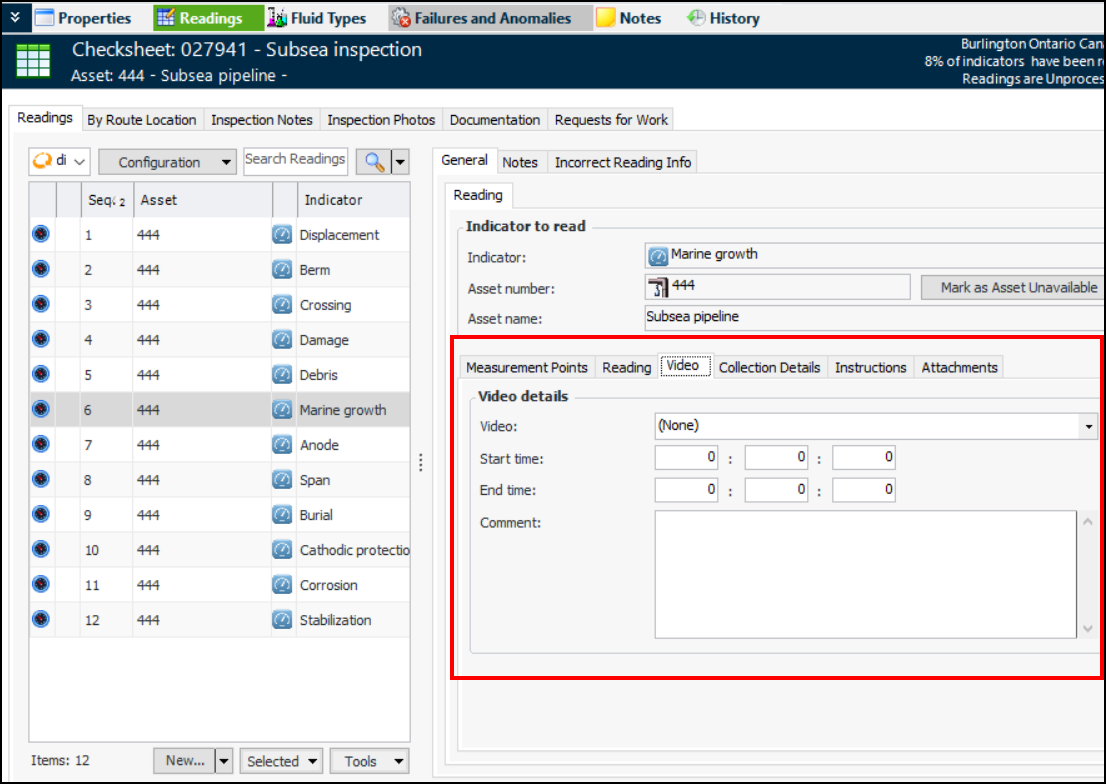Click the double-chevron collapse icon at top left
Screen dimensions: 1106x784
point(14,17)
